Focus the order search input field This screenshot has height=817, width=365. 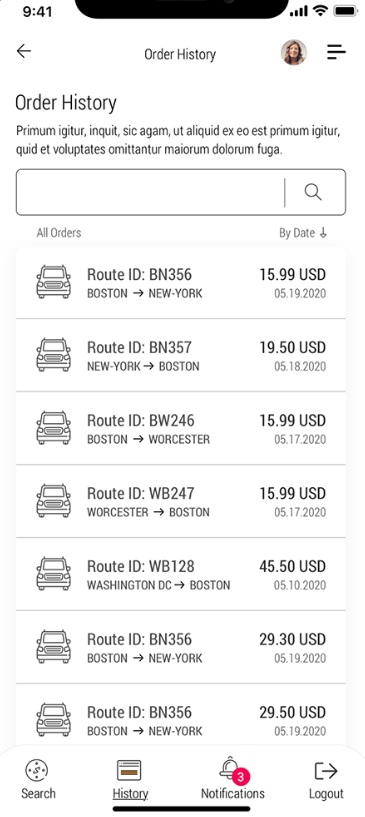(x=150, y=192)
